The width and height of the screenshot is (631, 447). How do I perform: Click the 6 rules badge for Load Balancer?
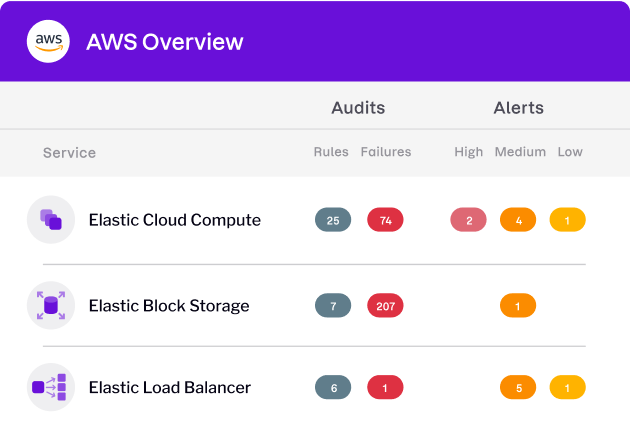333,387
